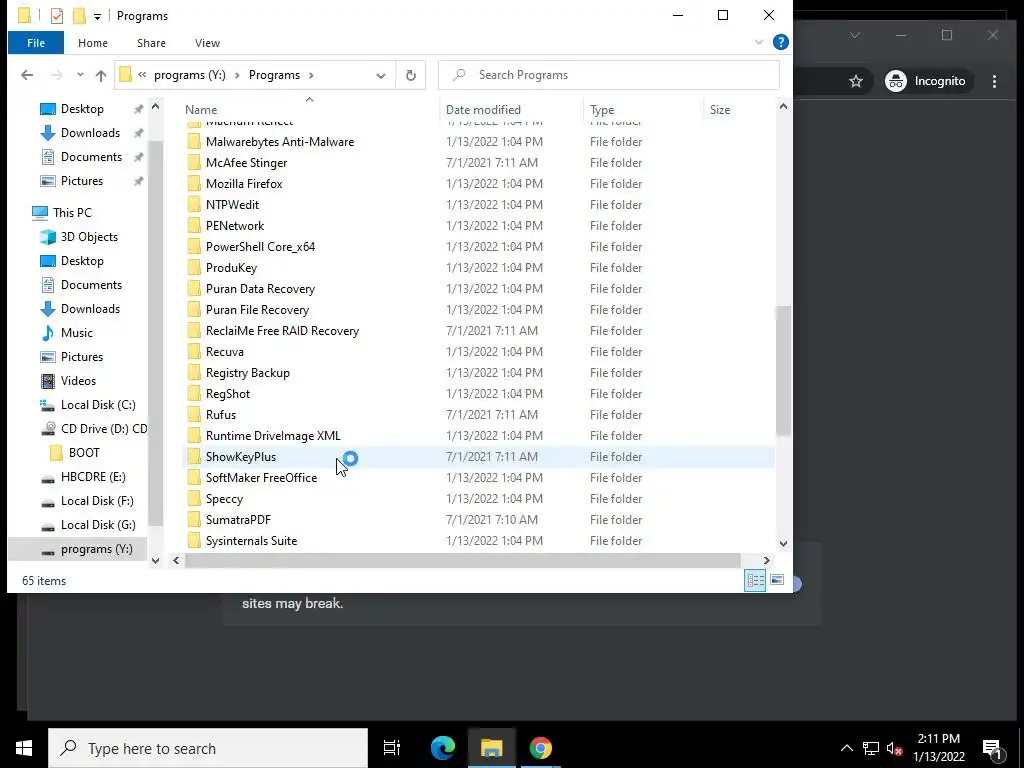Select Local Disk (C:) drive
Viewport: 1024px width, 768px height.
[x=98, y=405]
